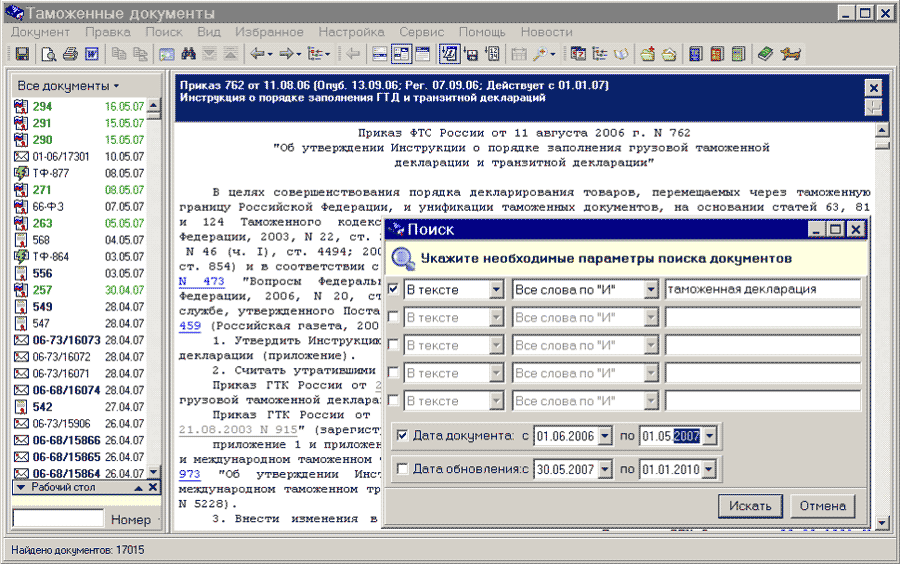900x564 pixels.
Task: Click the forward arrow navigation icon
Action: pos(286,54)
